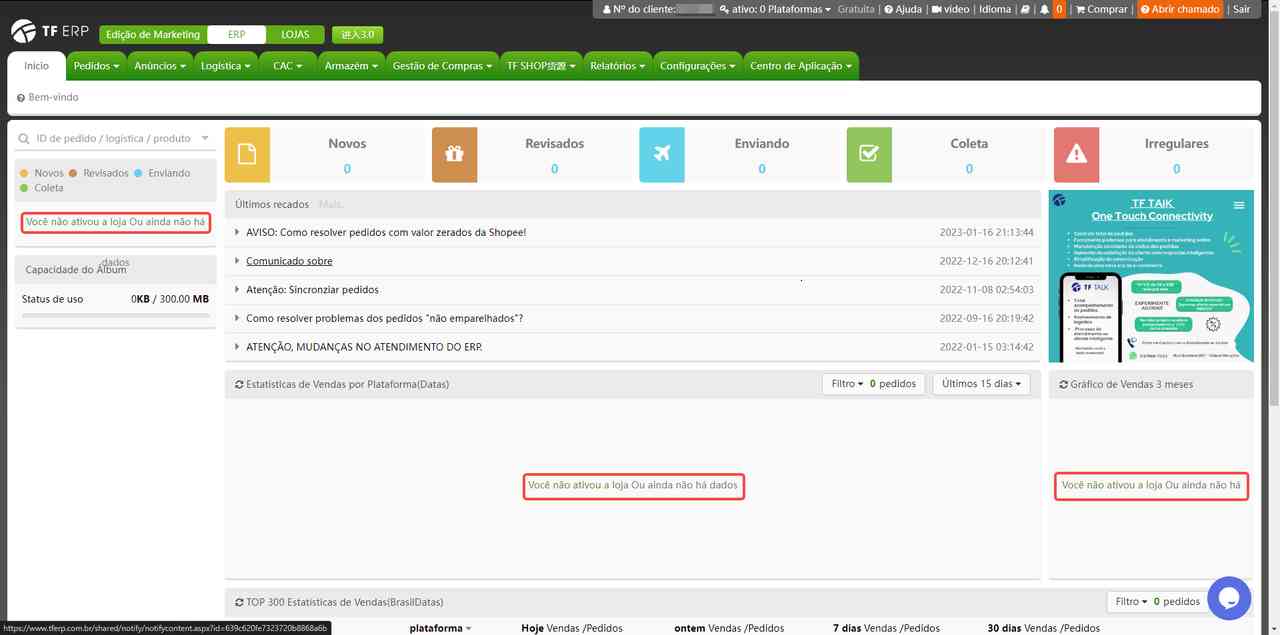The width and height of the screenshot is (1280, 635).
Task: Open the Relatórios menu
Action: point(616,66)
